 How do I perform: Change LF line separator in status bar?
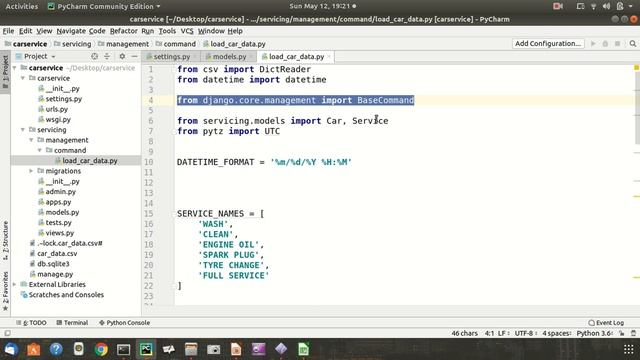tap(503, 333)
